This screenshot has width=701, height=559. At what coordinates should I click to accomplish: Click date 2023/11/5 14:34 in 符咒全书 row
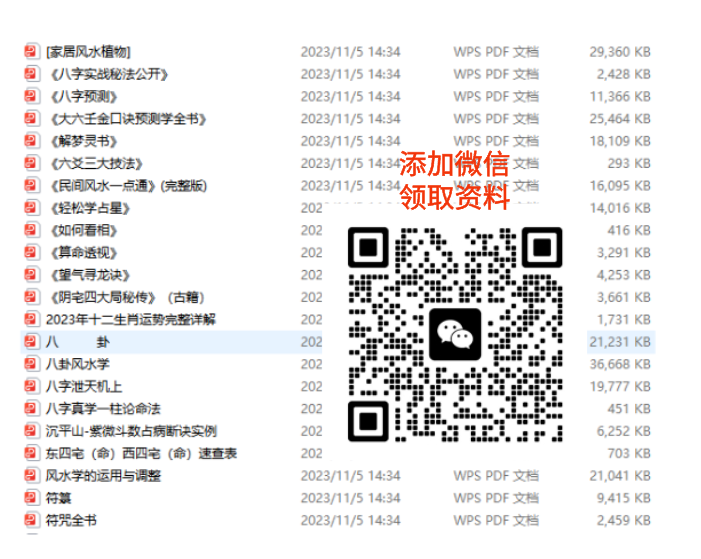(x=350, y=521)
